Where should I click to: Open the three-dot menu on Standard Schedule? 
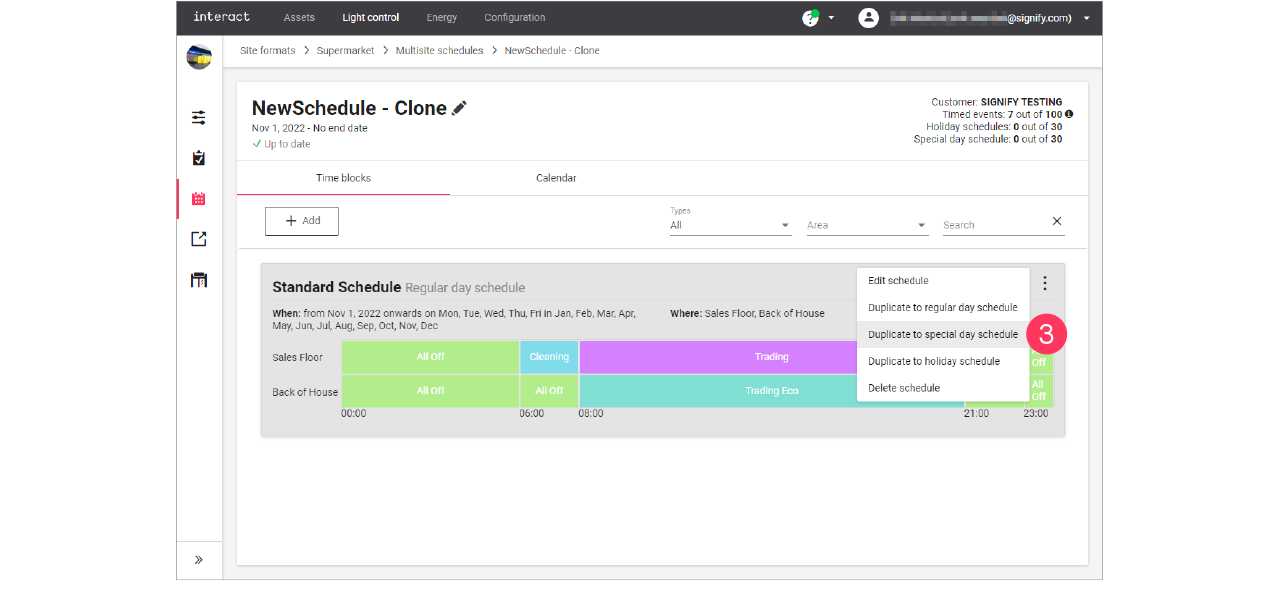pyautogui.click(x=1044, y=283)
